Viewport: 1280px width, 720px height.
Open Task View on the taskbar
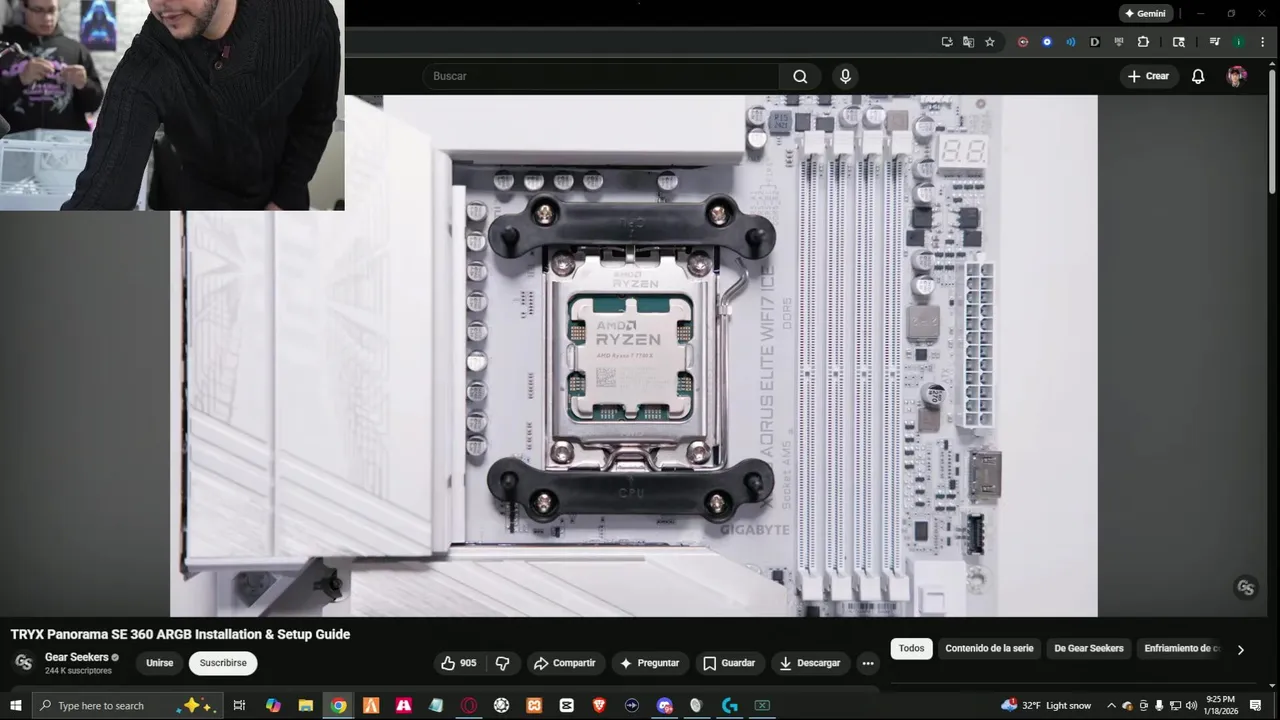[x=239, y=705]
